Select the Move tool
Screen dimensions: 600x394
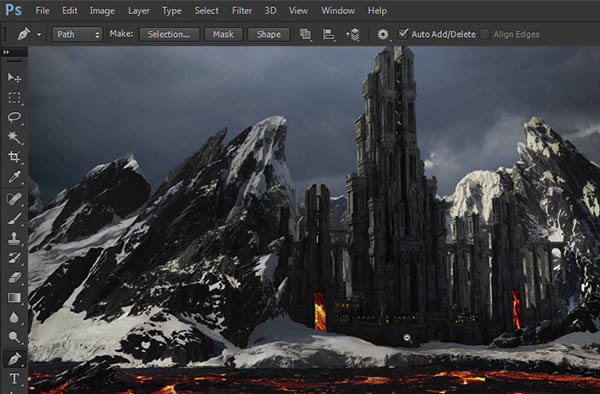coord(15,78)
